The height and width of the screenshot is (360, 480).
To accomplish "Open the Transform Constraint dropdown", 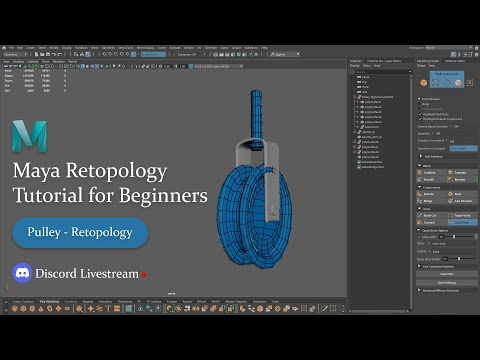I will pyautogui.click(x=463, y=148).
